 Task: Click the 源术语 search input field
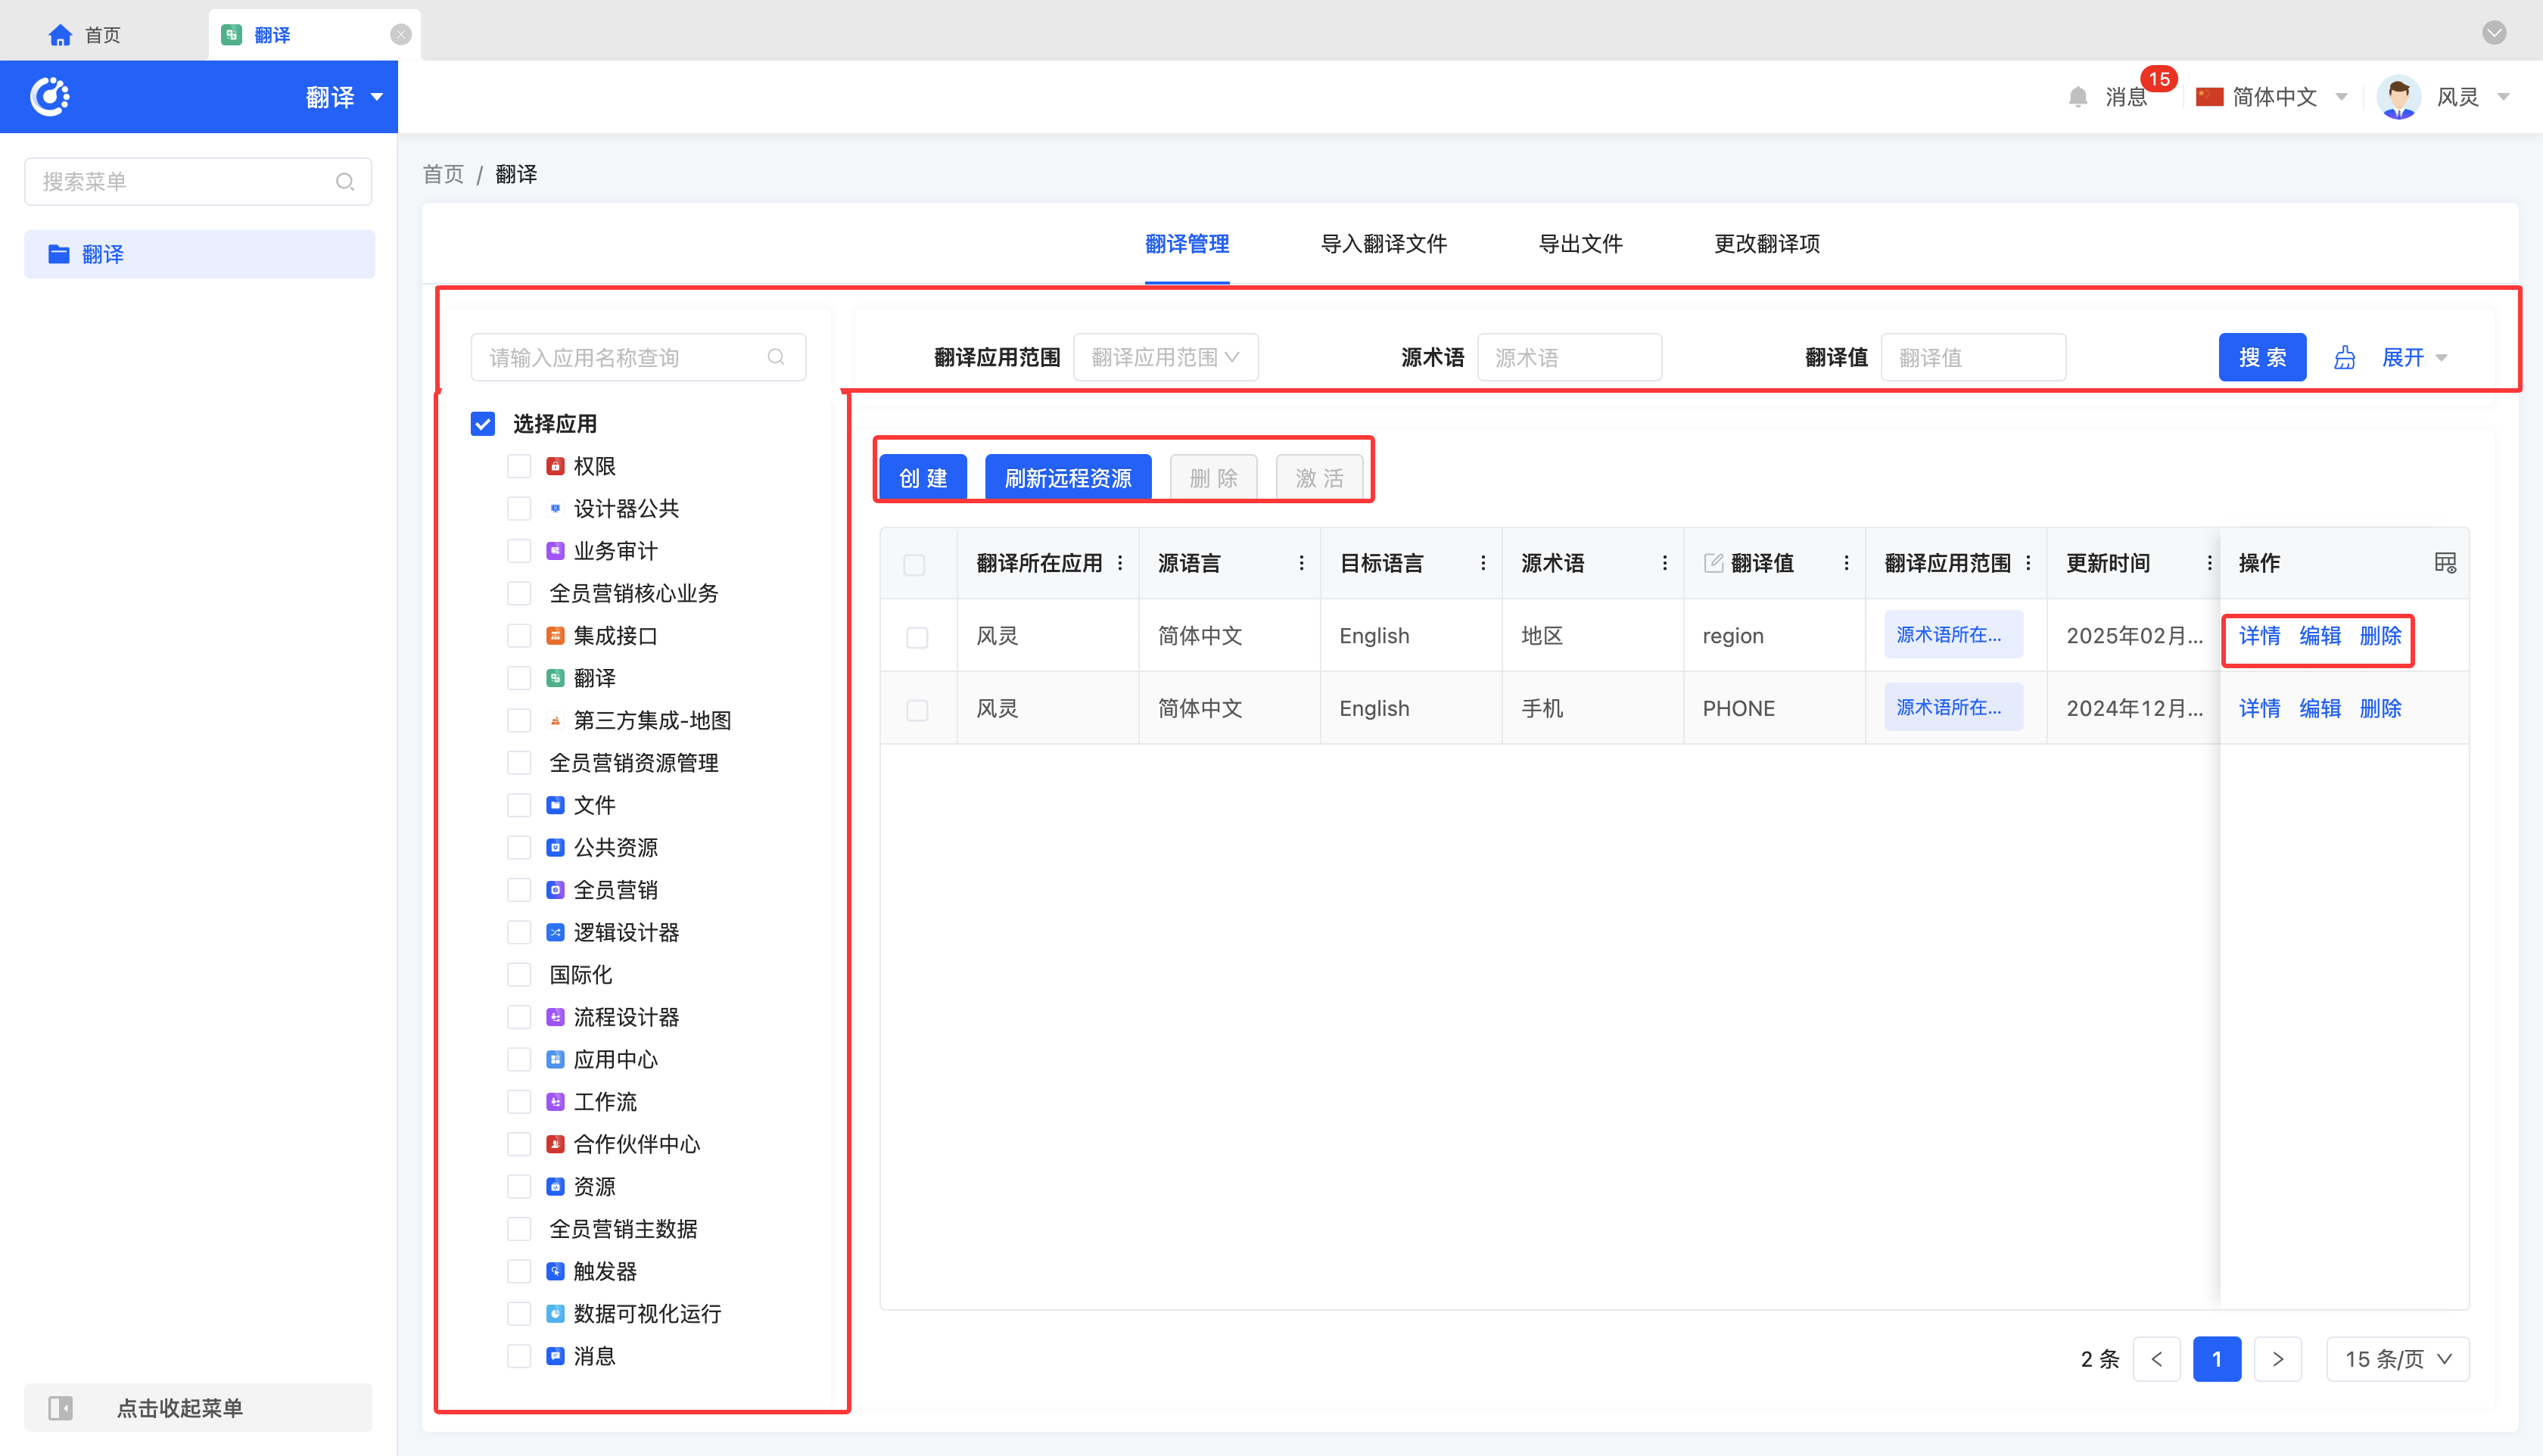[1569, 357]
